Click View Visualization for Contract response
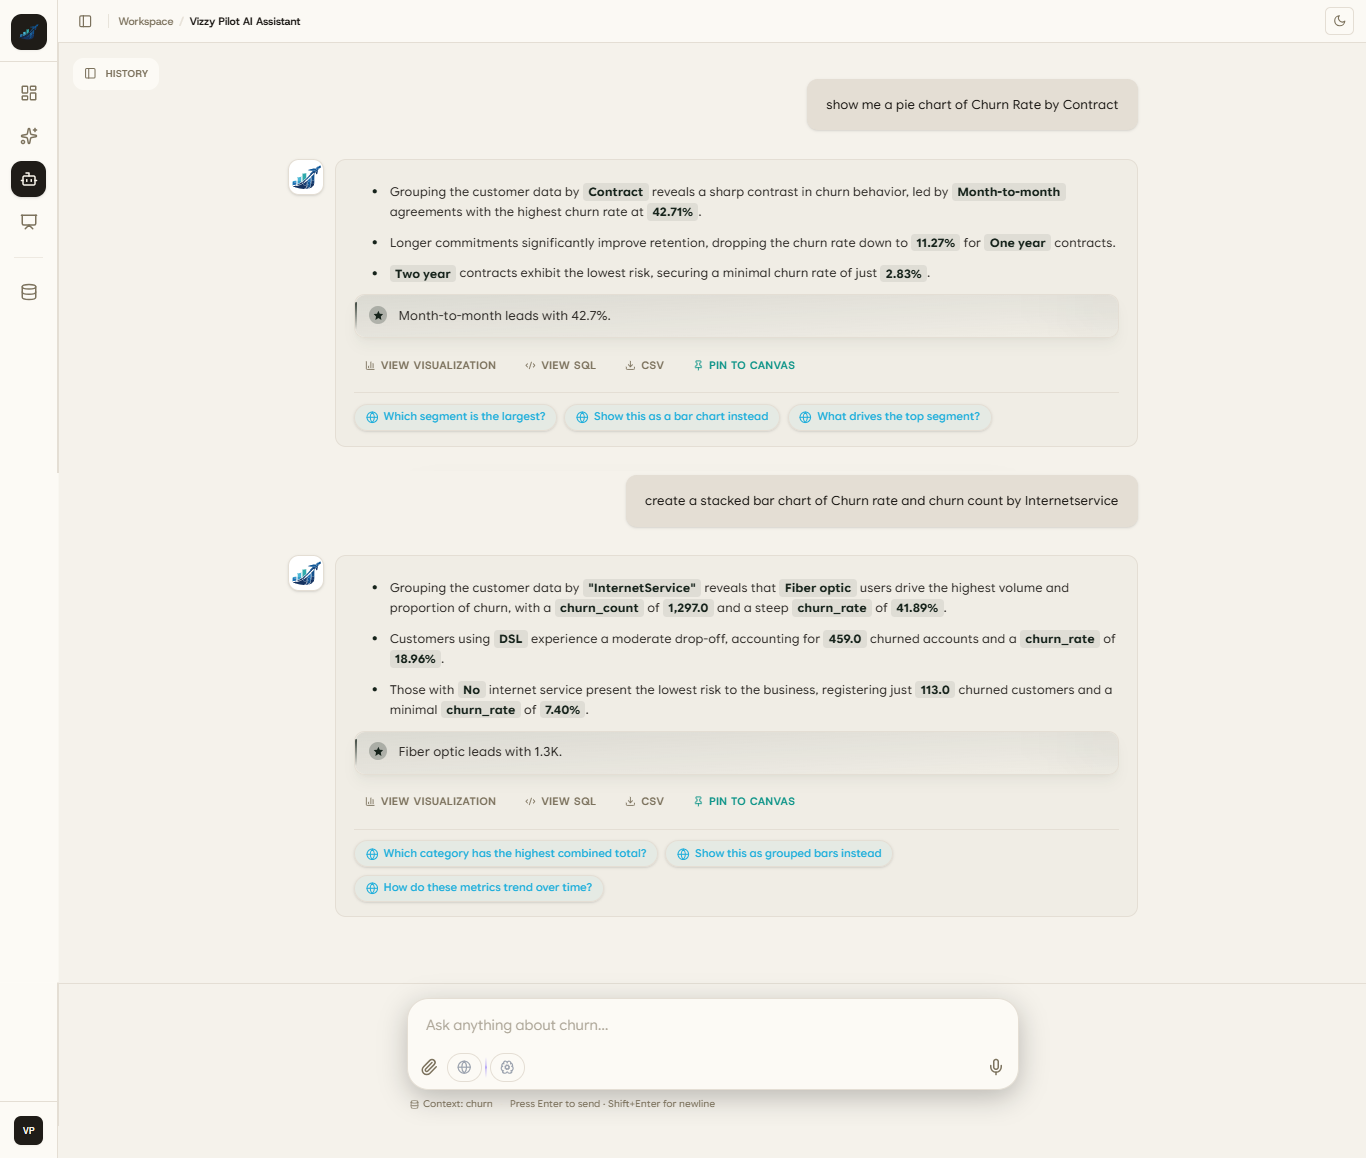The image size is (1366, 1158). pos(430,366)
